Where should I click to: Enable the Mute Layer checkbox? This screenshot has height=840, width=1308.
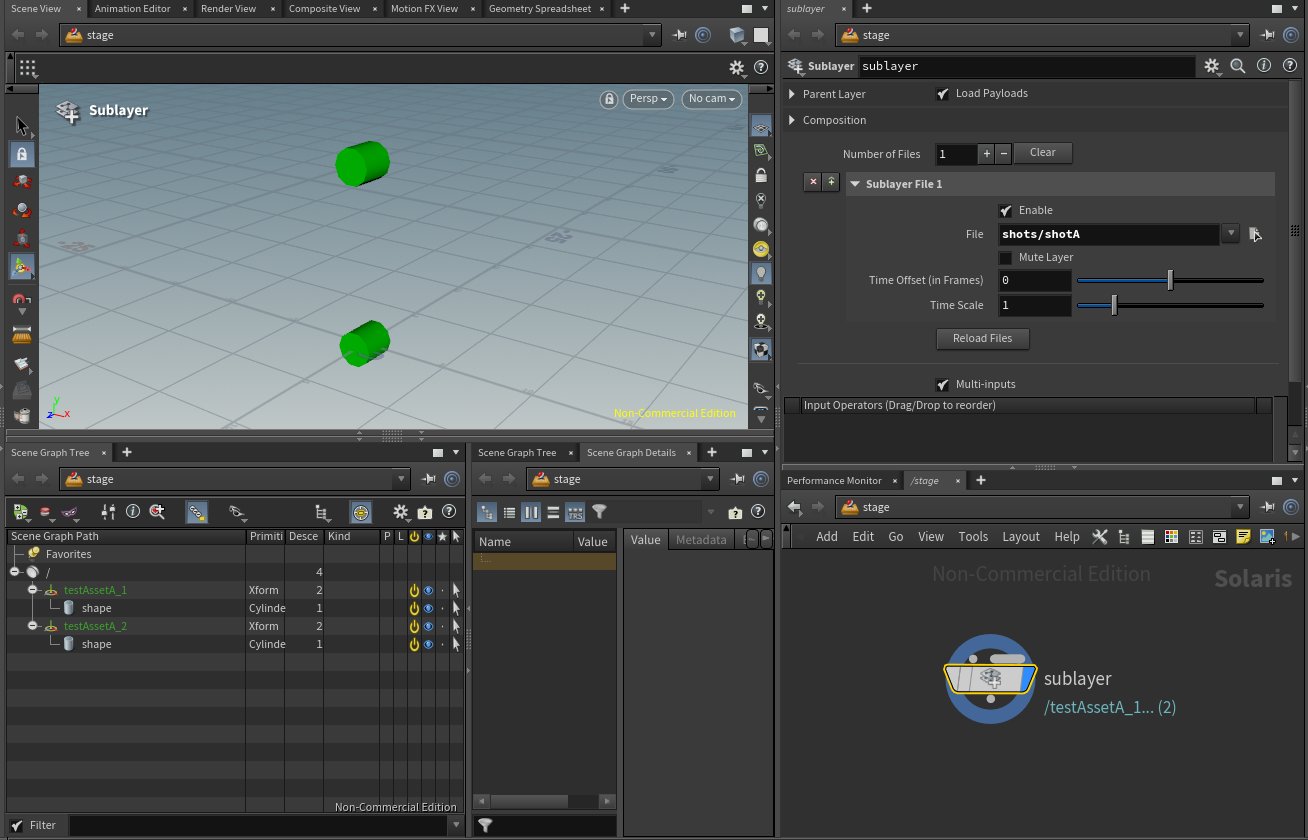[1005, 257]
